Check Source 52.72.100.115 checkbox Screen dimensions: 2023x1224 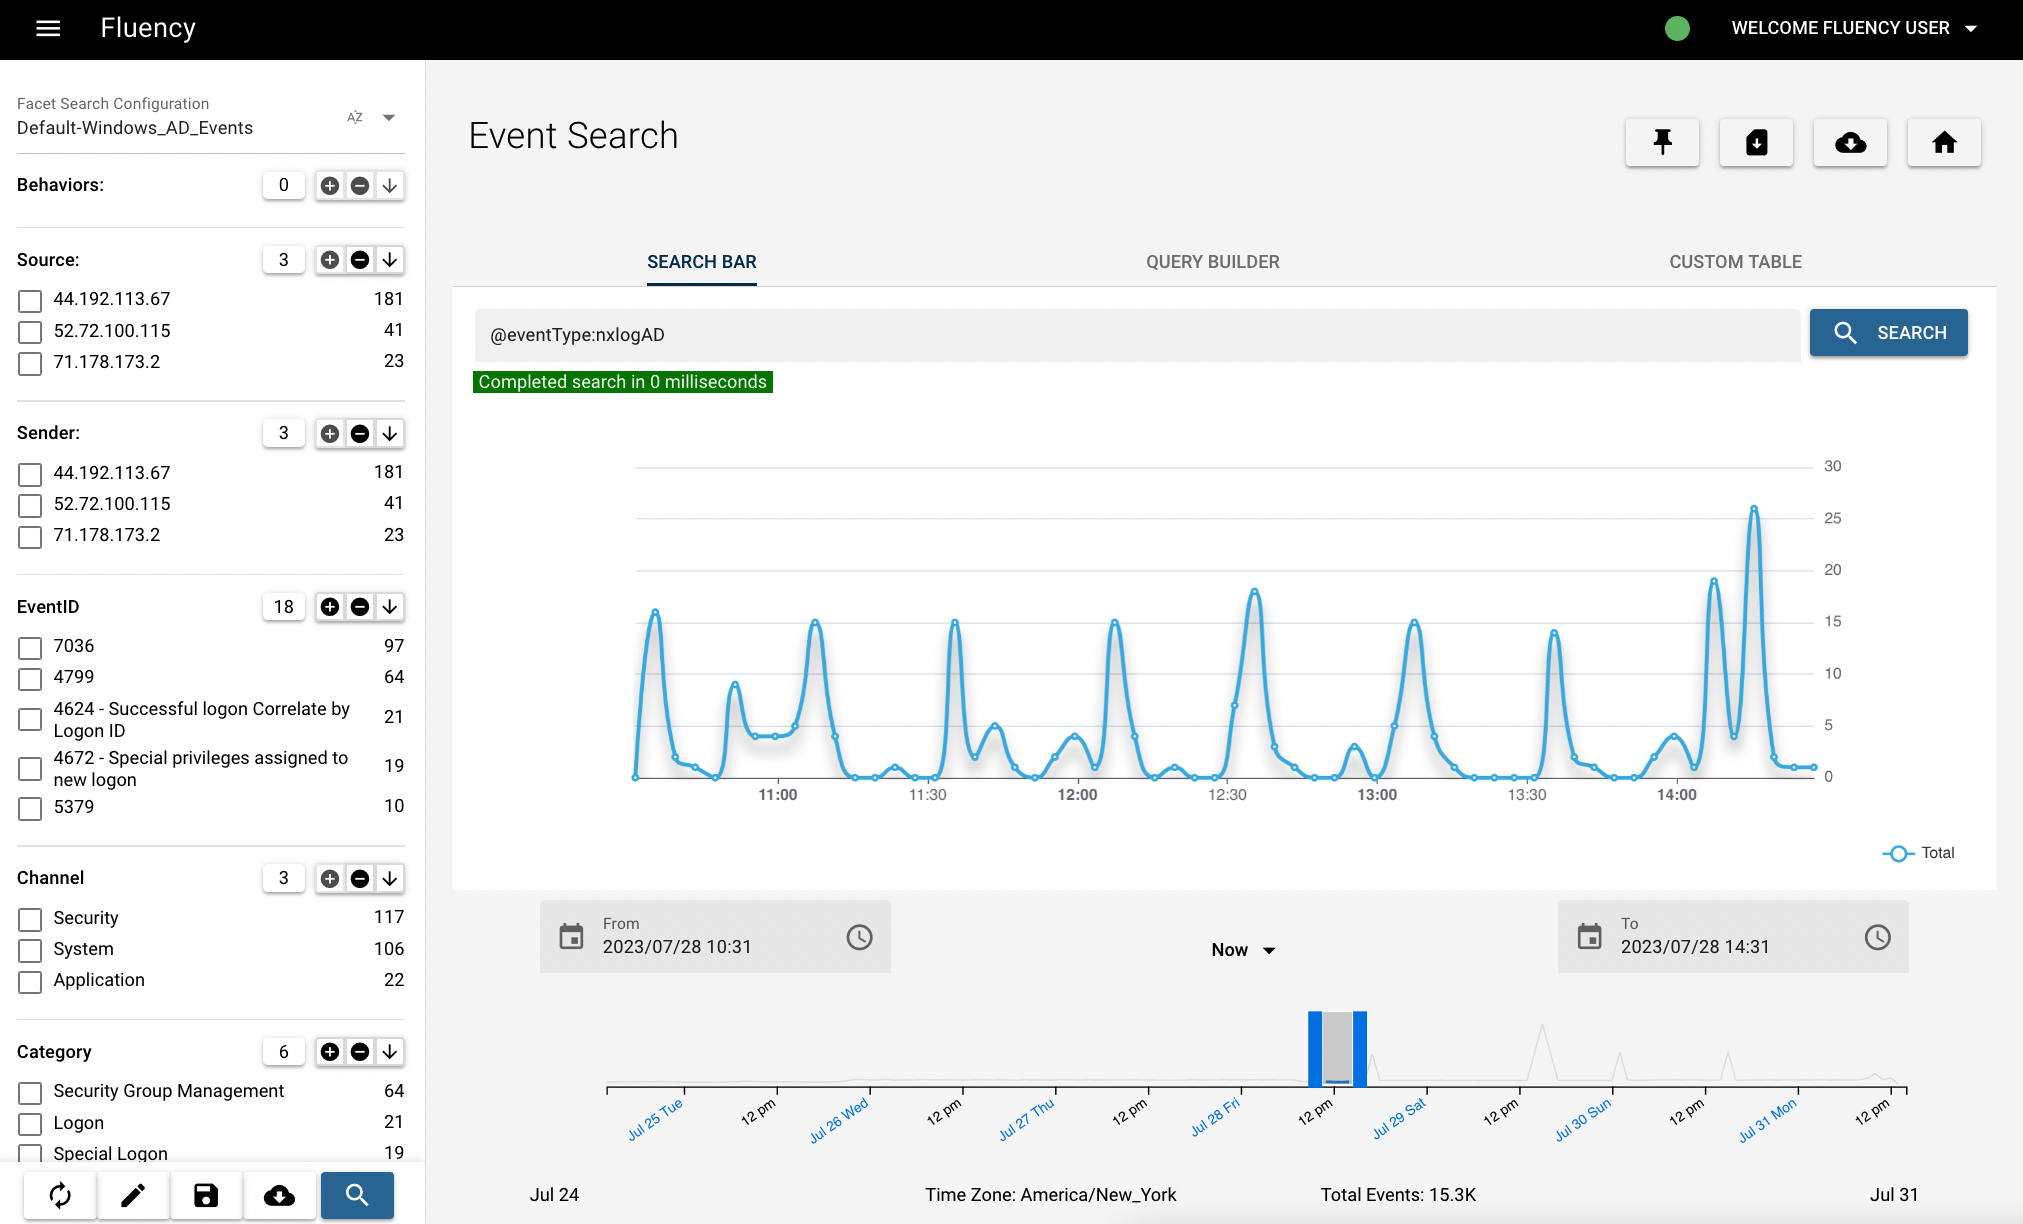[30, 332]
